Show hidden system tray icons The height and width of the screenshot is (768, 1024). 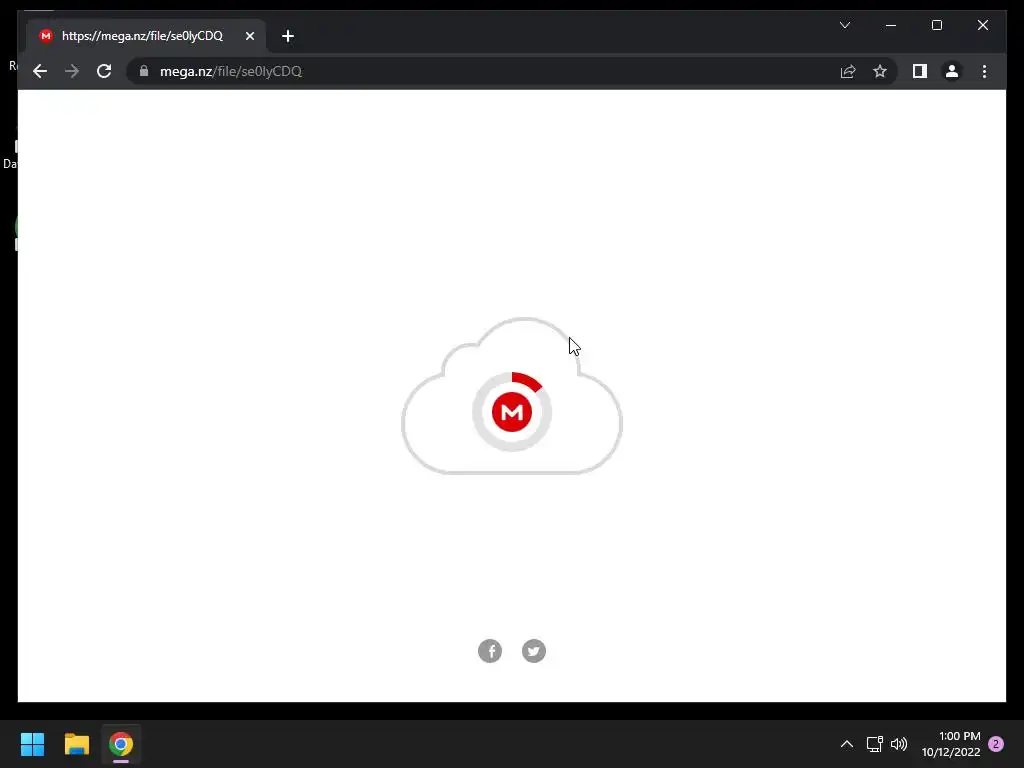tap(846, 744)
